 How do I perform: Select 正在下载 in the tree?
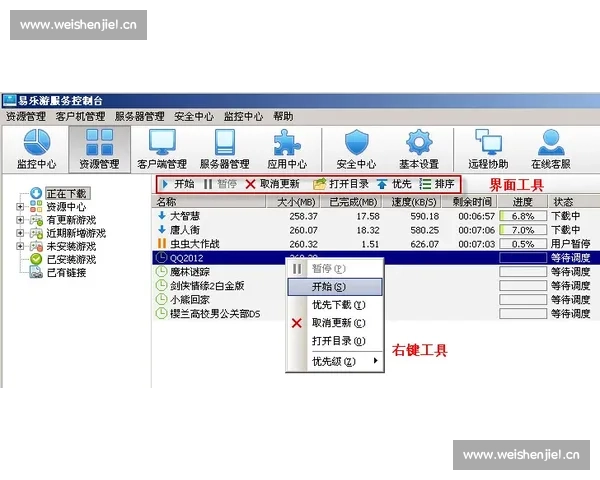67,193
